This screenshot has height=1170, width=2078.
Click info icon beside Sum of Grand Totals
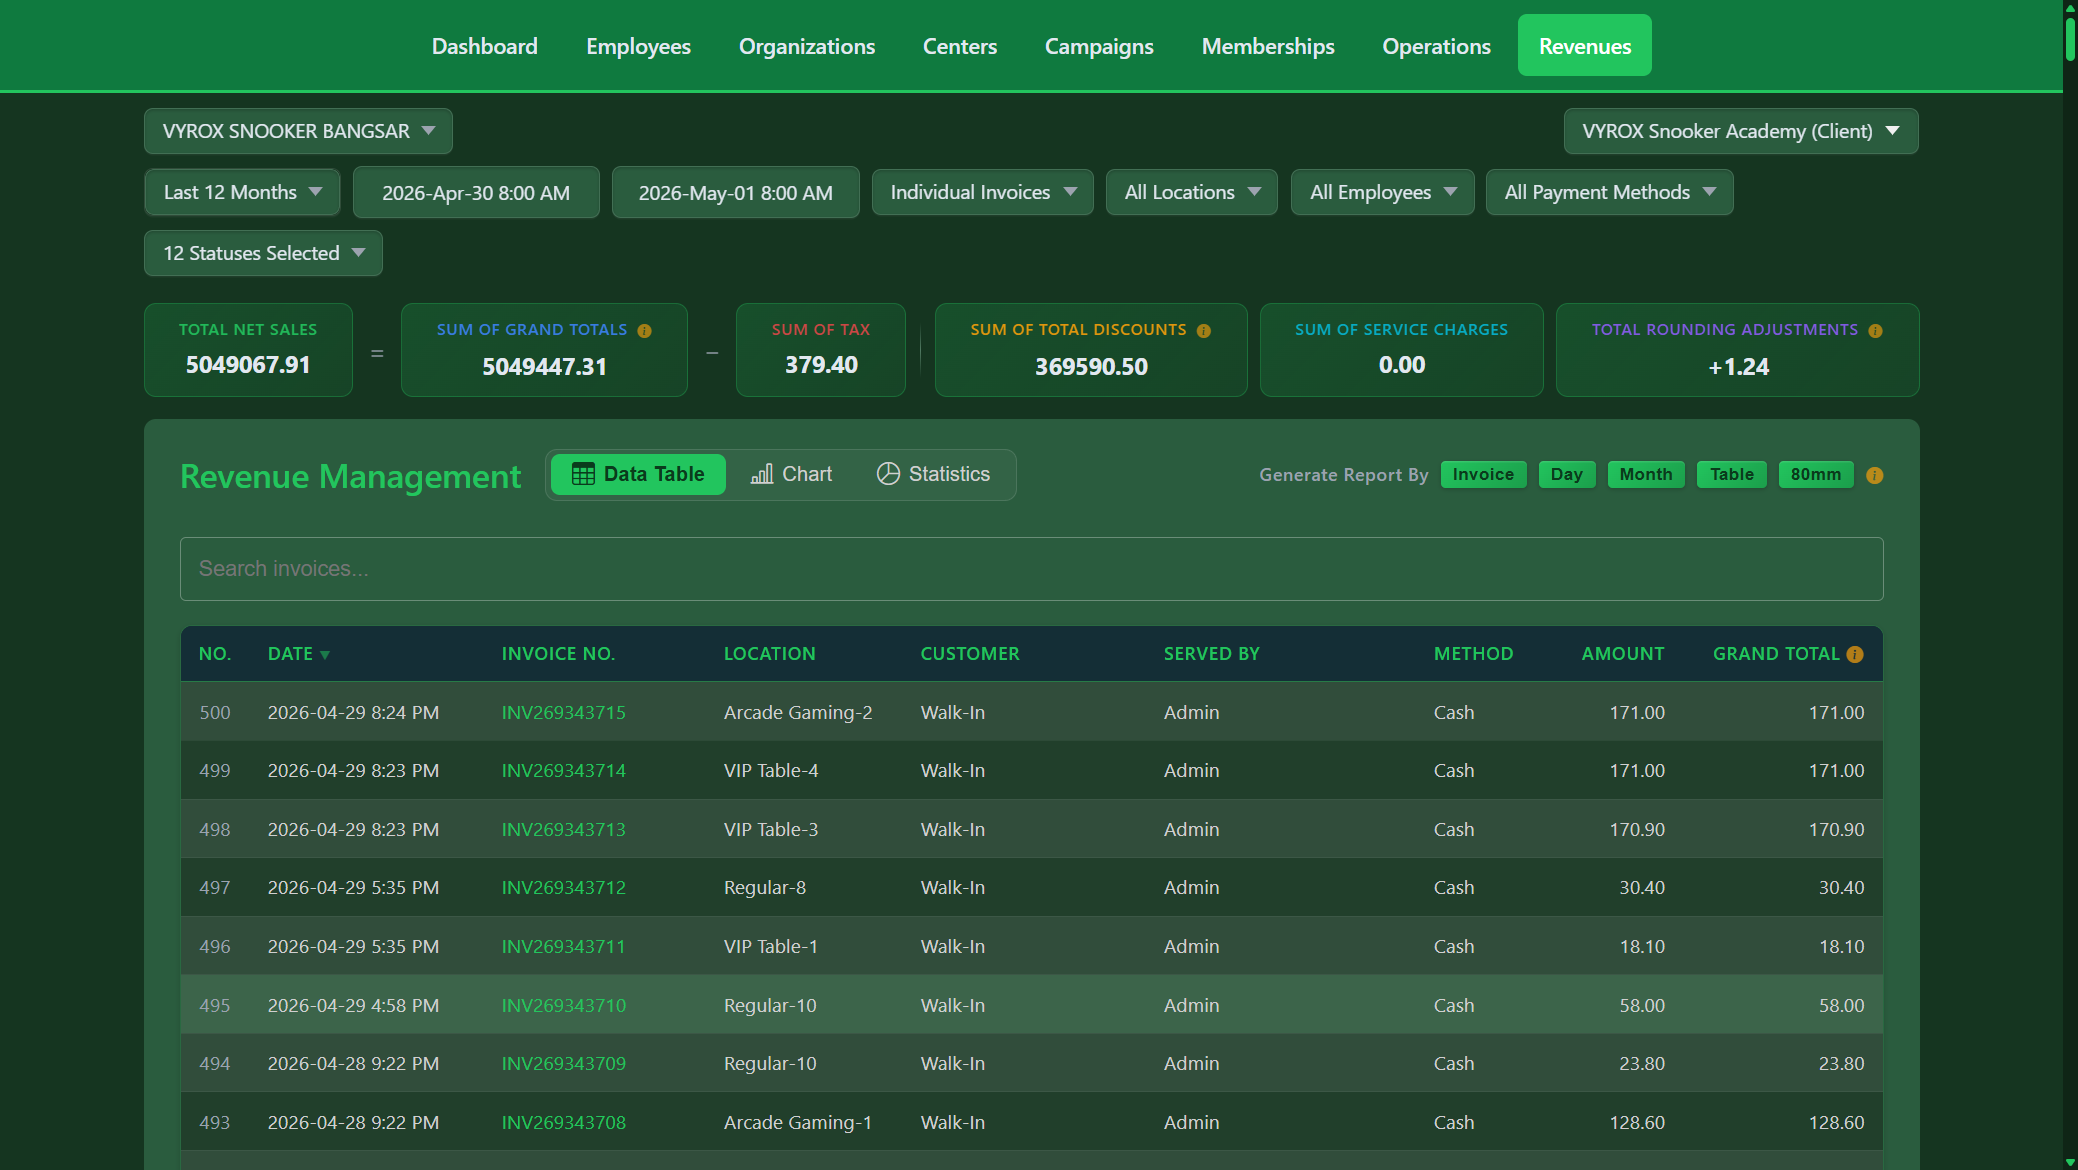644,331
